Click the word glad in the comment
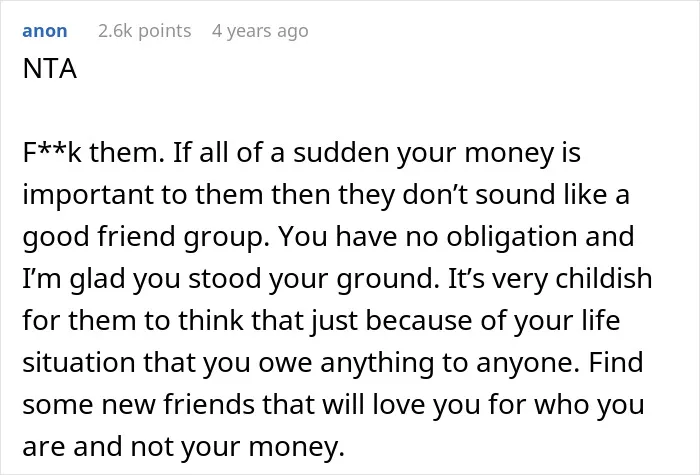The width and height of the screenshot is (700, 475). pos(97,279)
